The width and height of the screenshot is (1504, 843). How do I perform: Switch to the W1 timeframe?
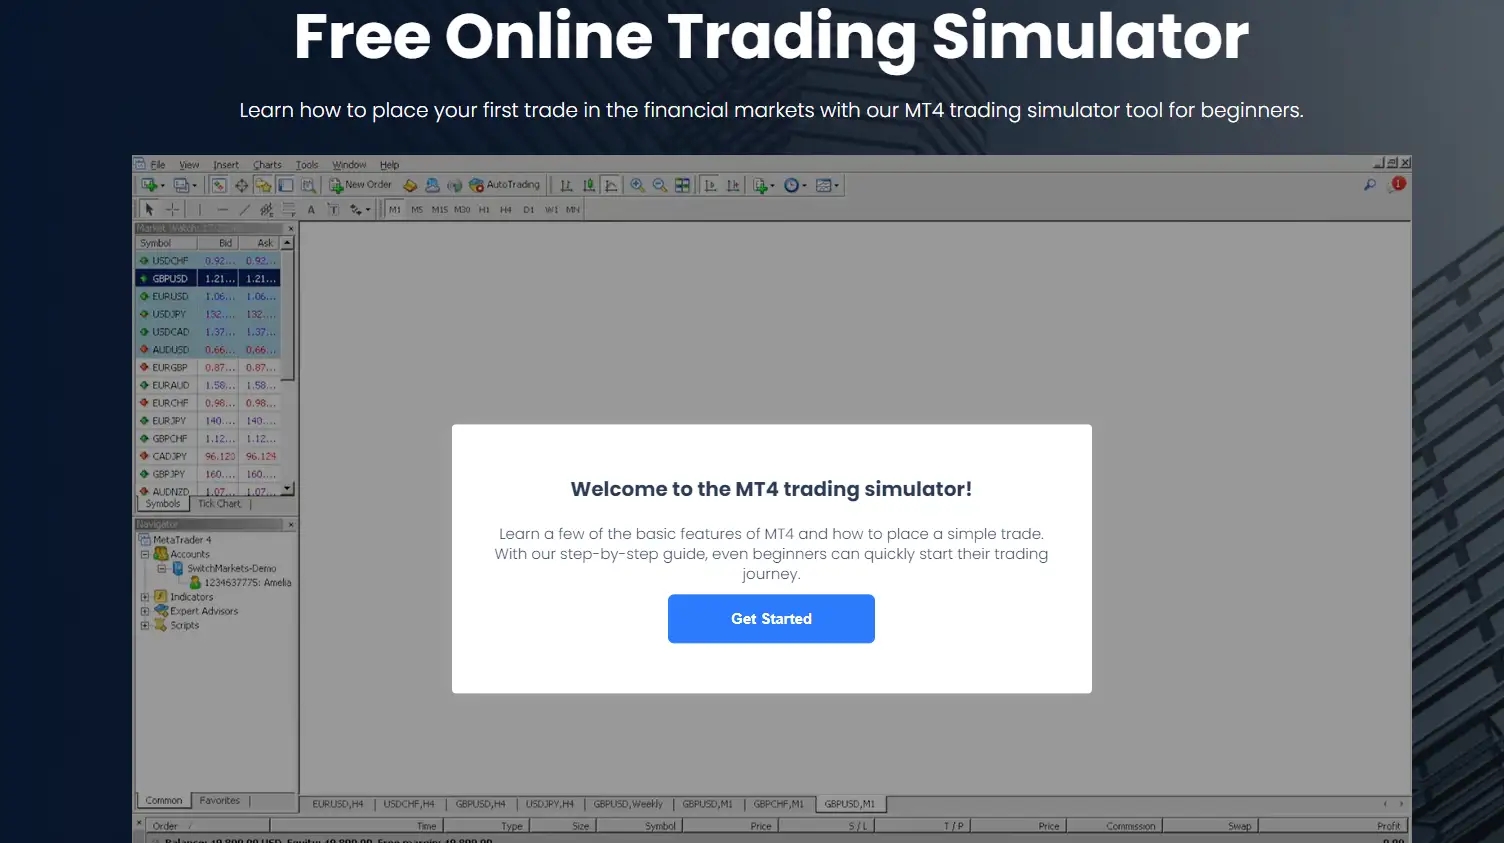[551, 209]
